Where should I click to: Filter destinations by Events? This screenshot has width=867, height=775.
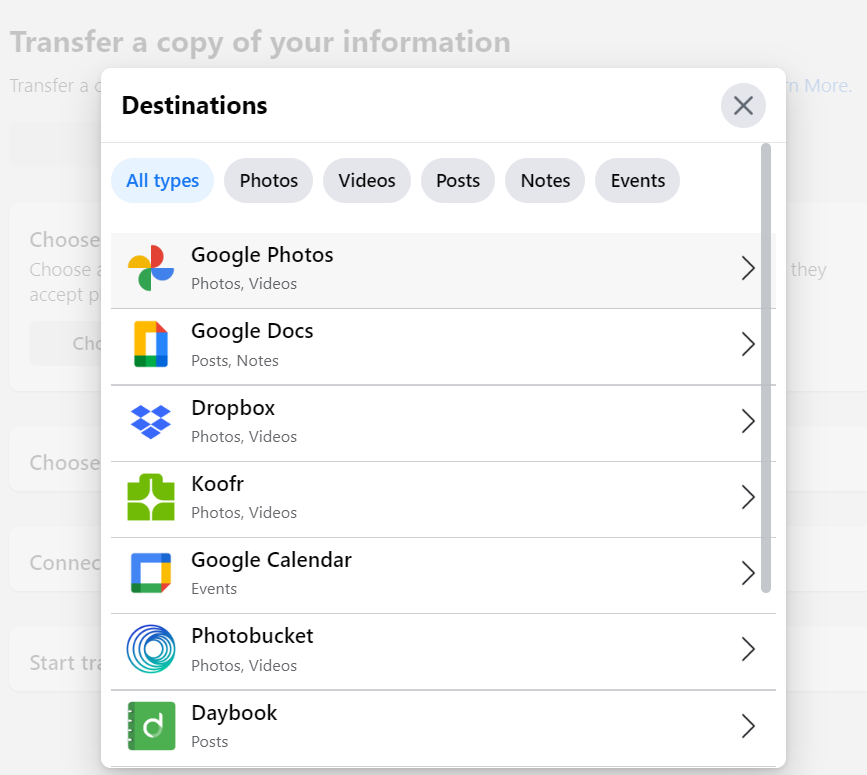coord(638,181)
